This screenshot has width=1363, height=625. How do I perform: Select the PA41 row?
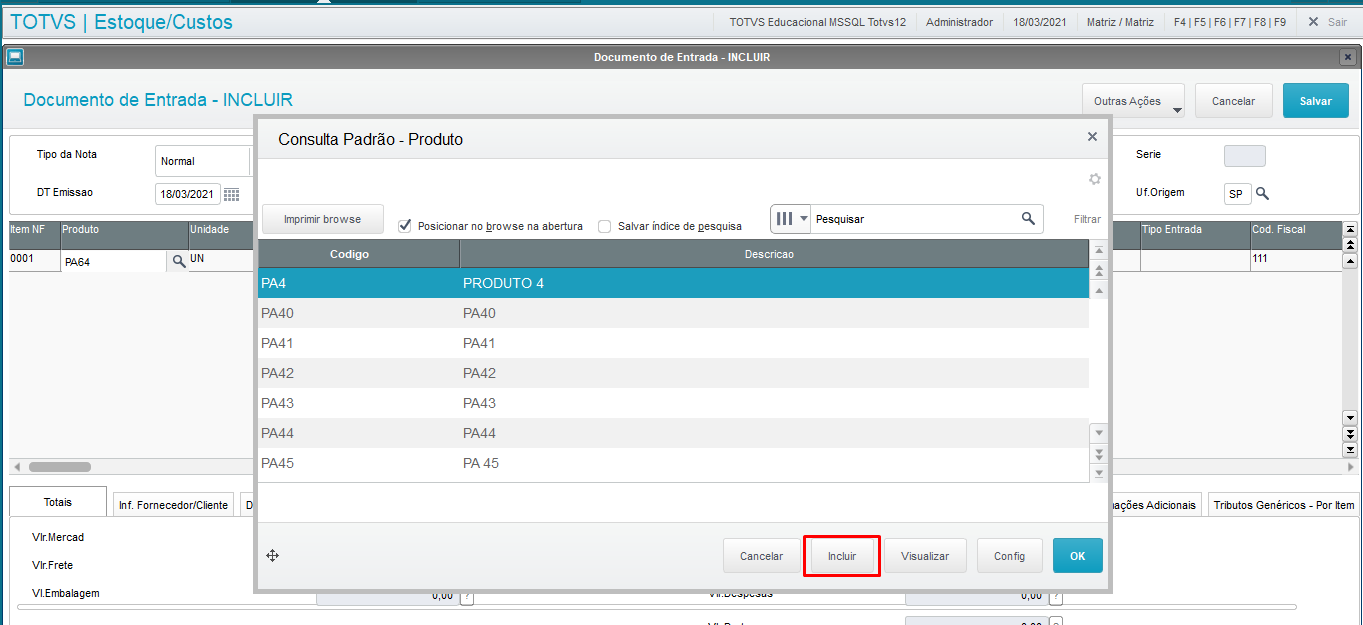[673, 343]
